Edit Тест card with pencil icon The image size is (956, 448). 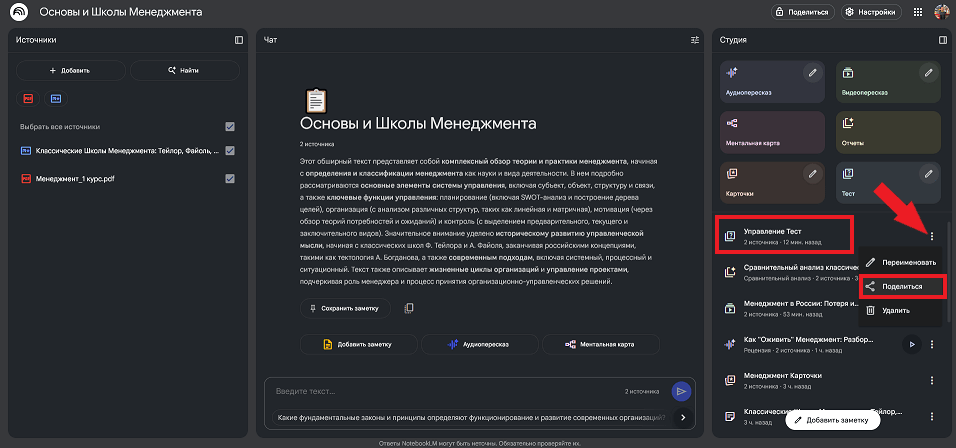coord(928,174)
